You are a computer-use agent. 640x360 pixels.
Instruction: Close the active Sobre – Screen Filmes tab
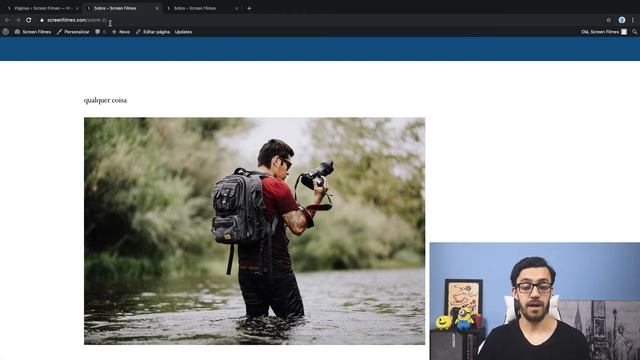(157, 8)
